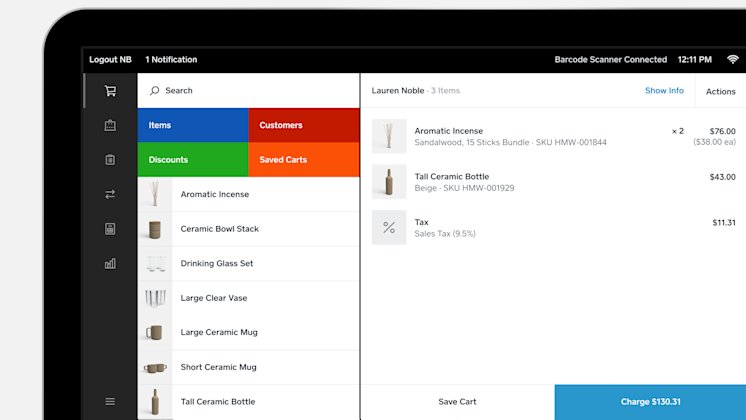Click the Aromatic Incense thumbnail in cart
746x420 pixels.
point(389,136)
